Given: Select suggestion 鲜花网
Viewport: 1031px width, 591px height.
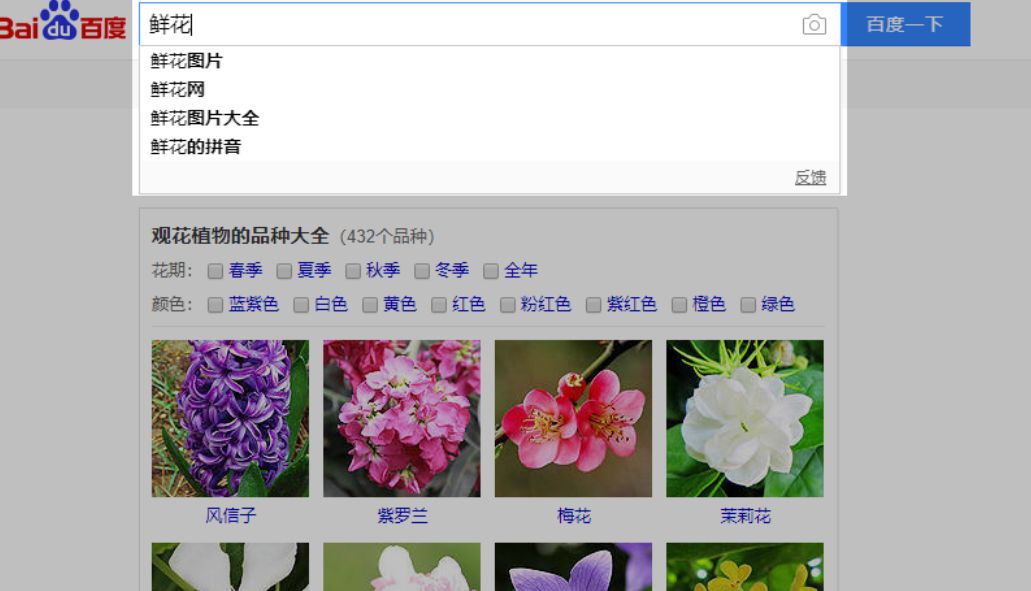Looking at the screenshot, I should click(x=178, y=89).
